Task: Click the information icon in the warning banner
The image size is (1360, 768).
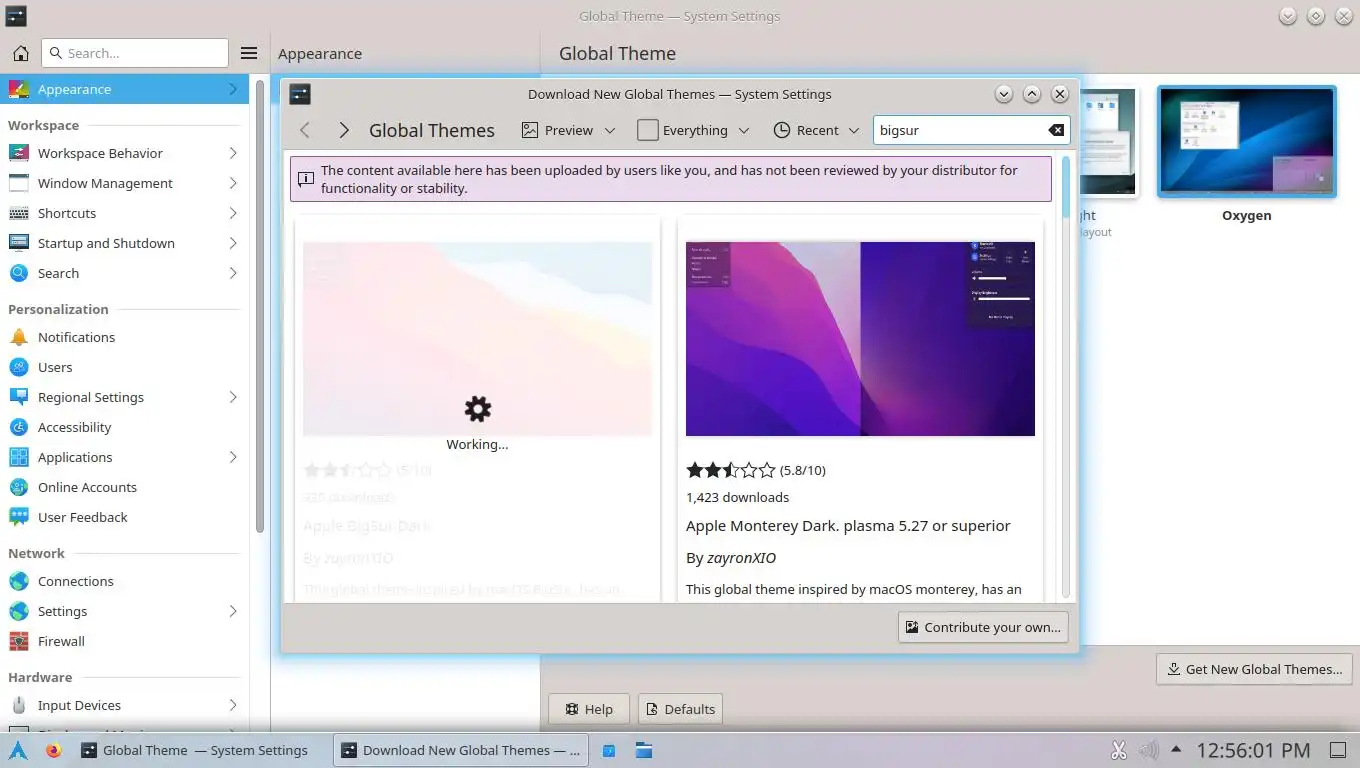Action: coord(306,179)
